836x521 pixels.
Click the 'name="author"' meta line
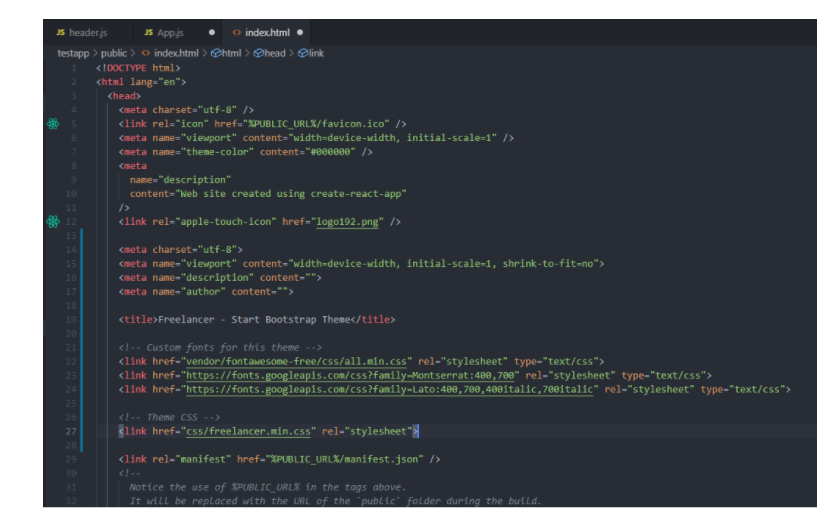pyautogui.click(x=206, y=292)
